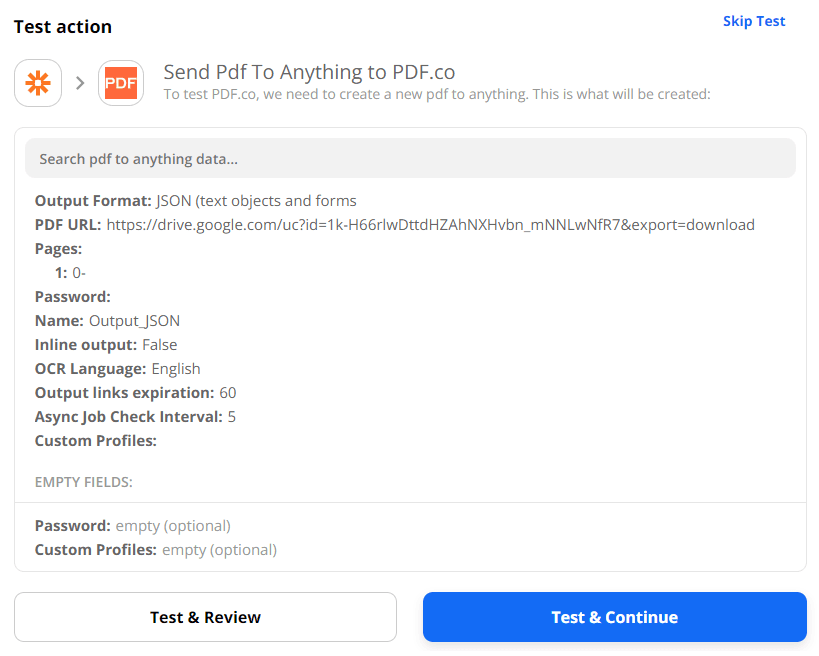Screen dimensions: 819x656
Task: Click the Zapier orange asterisk icon
Action: click(38, 83)
